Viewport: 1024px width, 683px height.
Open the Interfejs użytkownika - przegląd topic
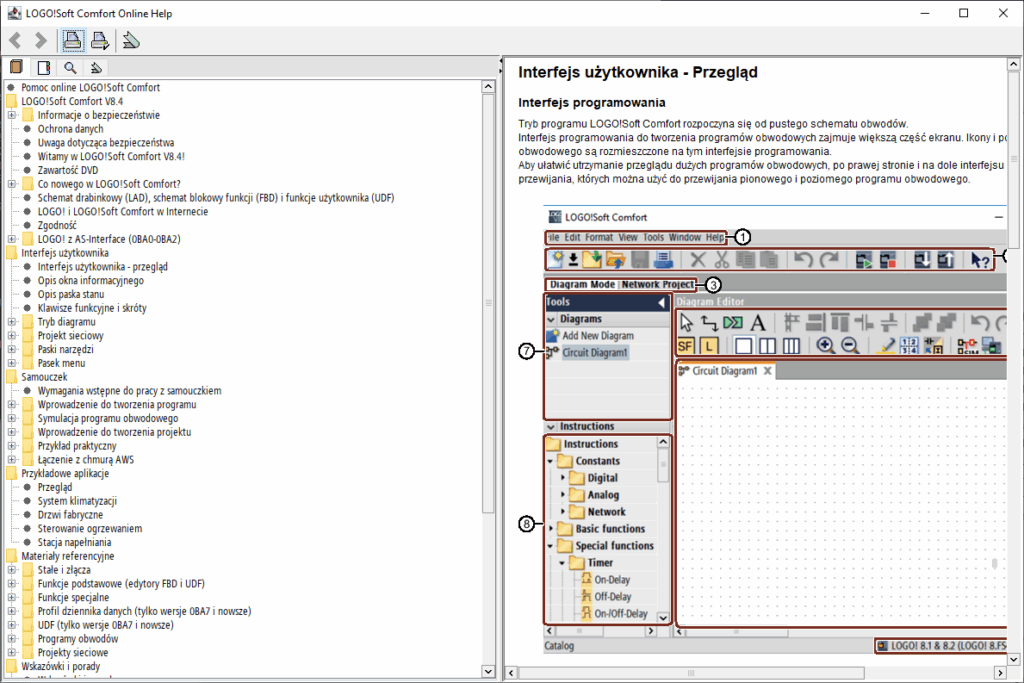[103, 266]
